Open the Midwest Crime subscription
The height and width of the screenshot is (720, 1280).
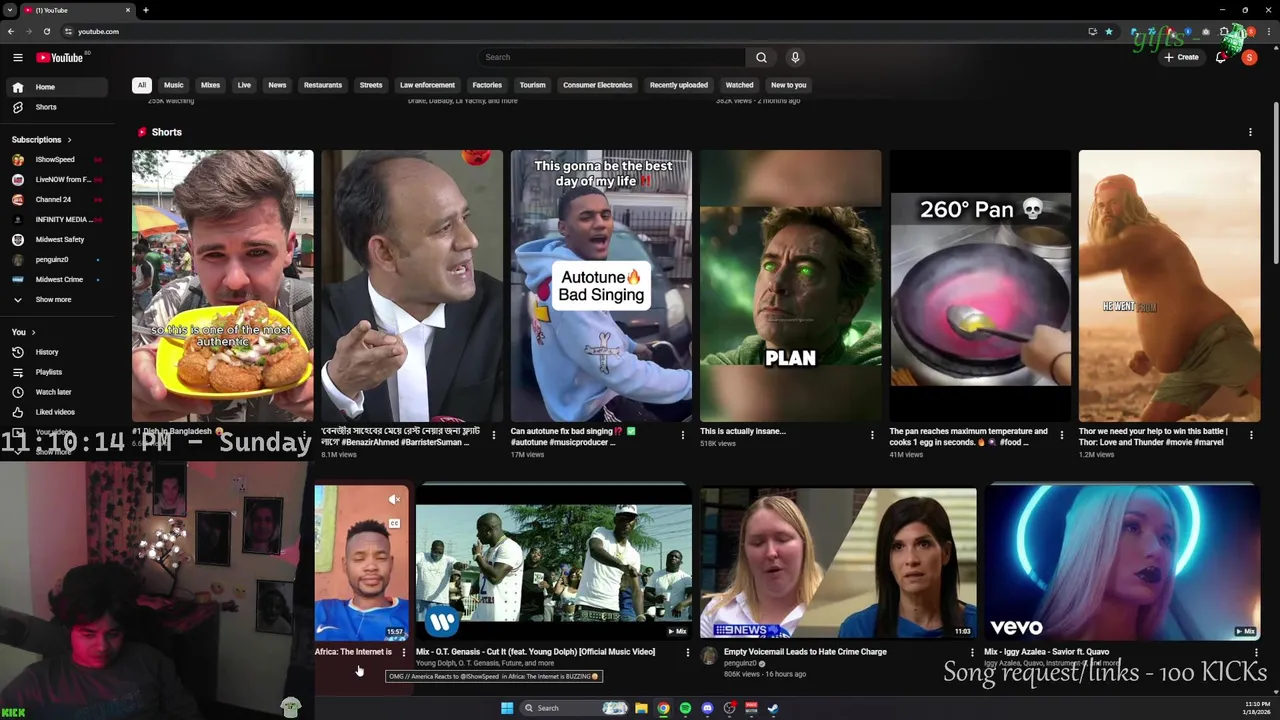pos(56,279)
